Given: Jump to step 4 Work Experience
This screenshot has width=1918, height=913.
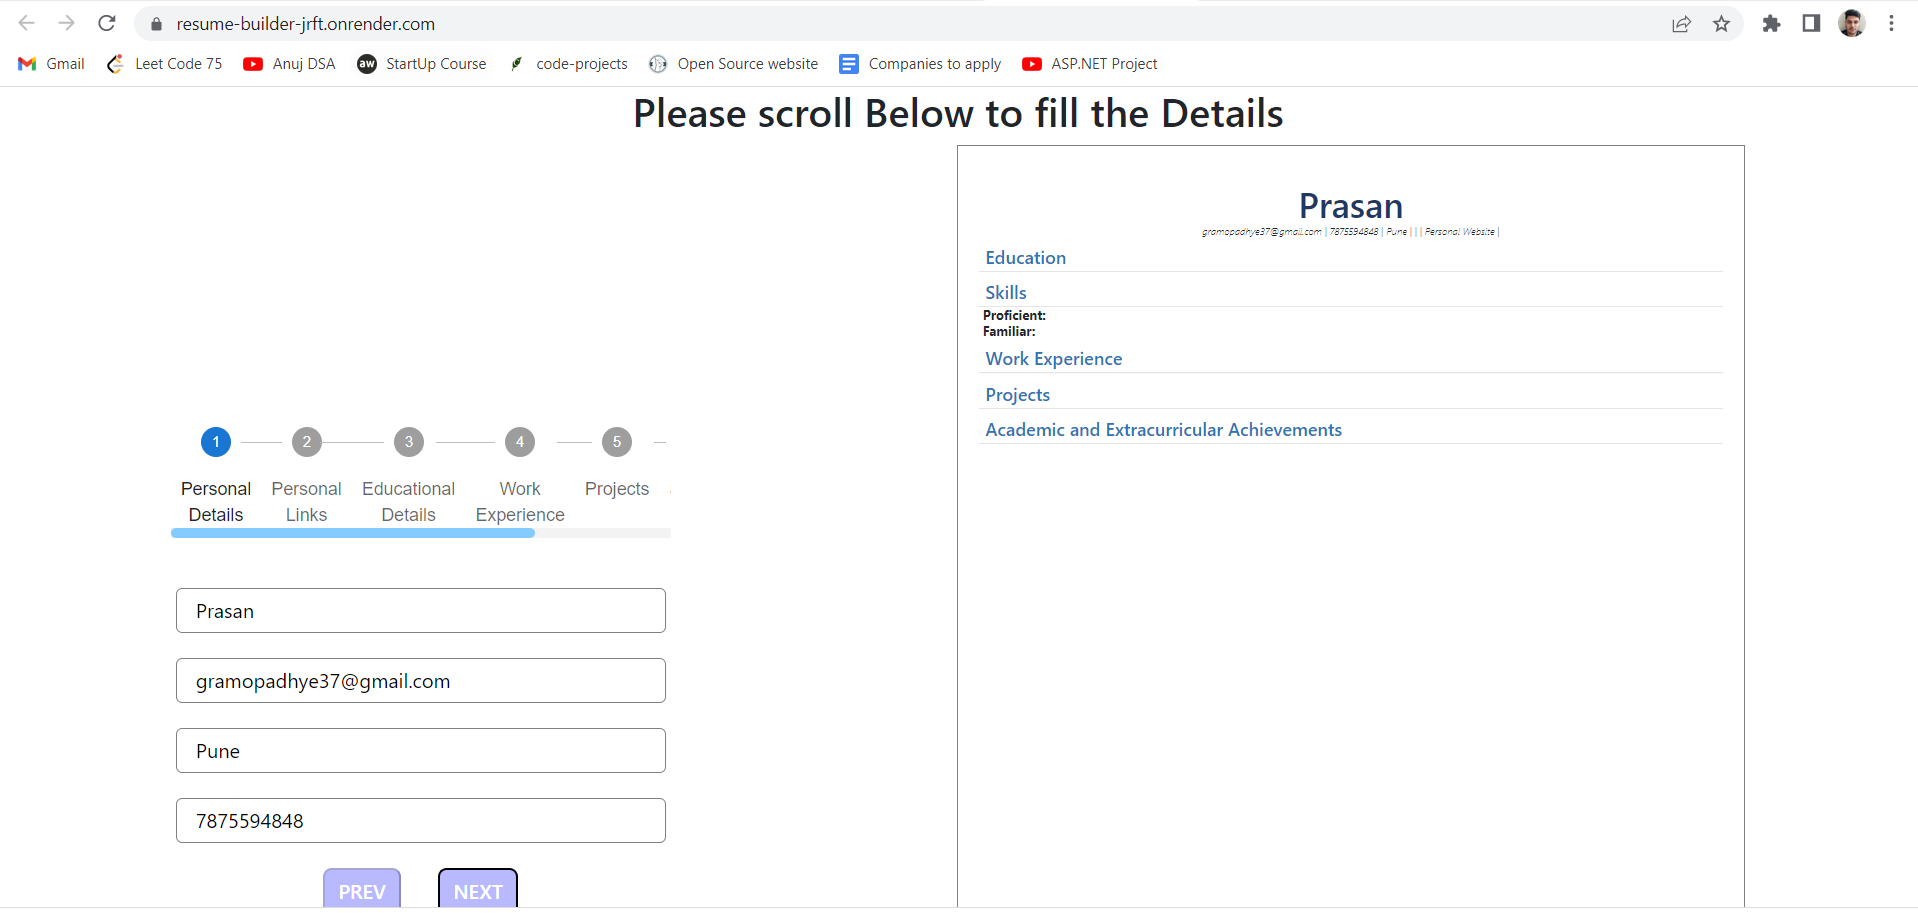Looking at the screenshot, I should [x=520, y=476].
